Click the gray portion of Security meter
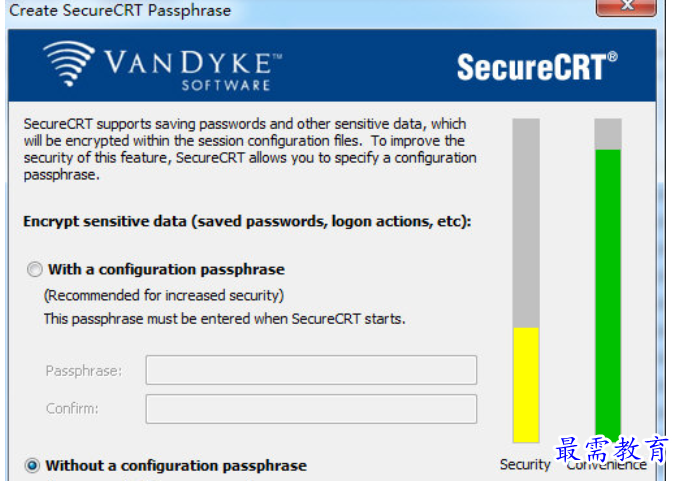The height and width of the screenshot is (481, 677). pos(526,222)
